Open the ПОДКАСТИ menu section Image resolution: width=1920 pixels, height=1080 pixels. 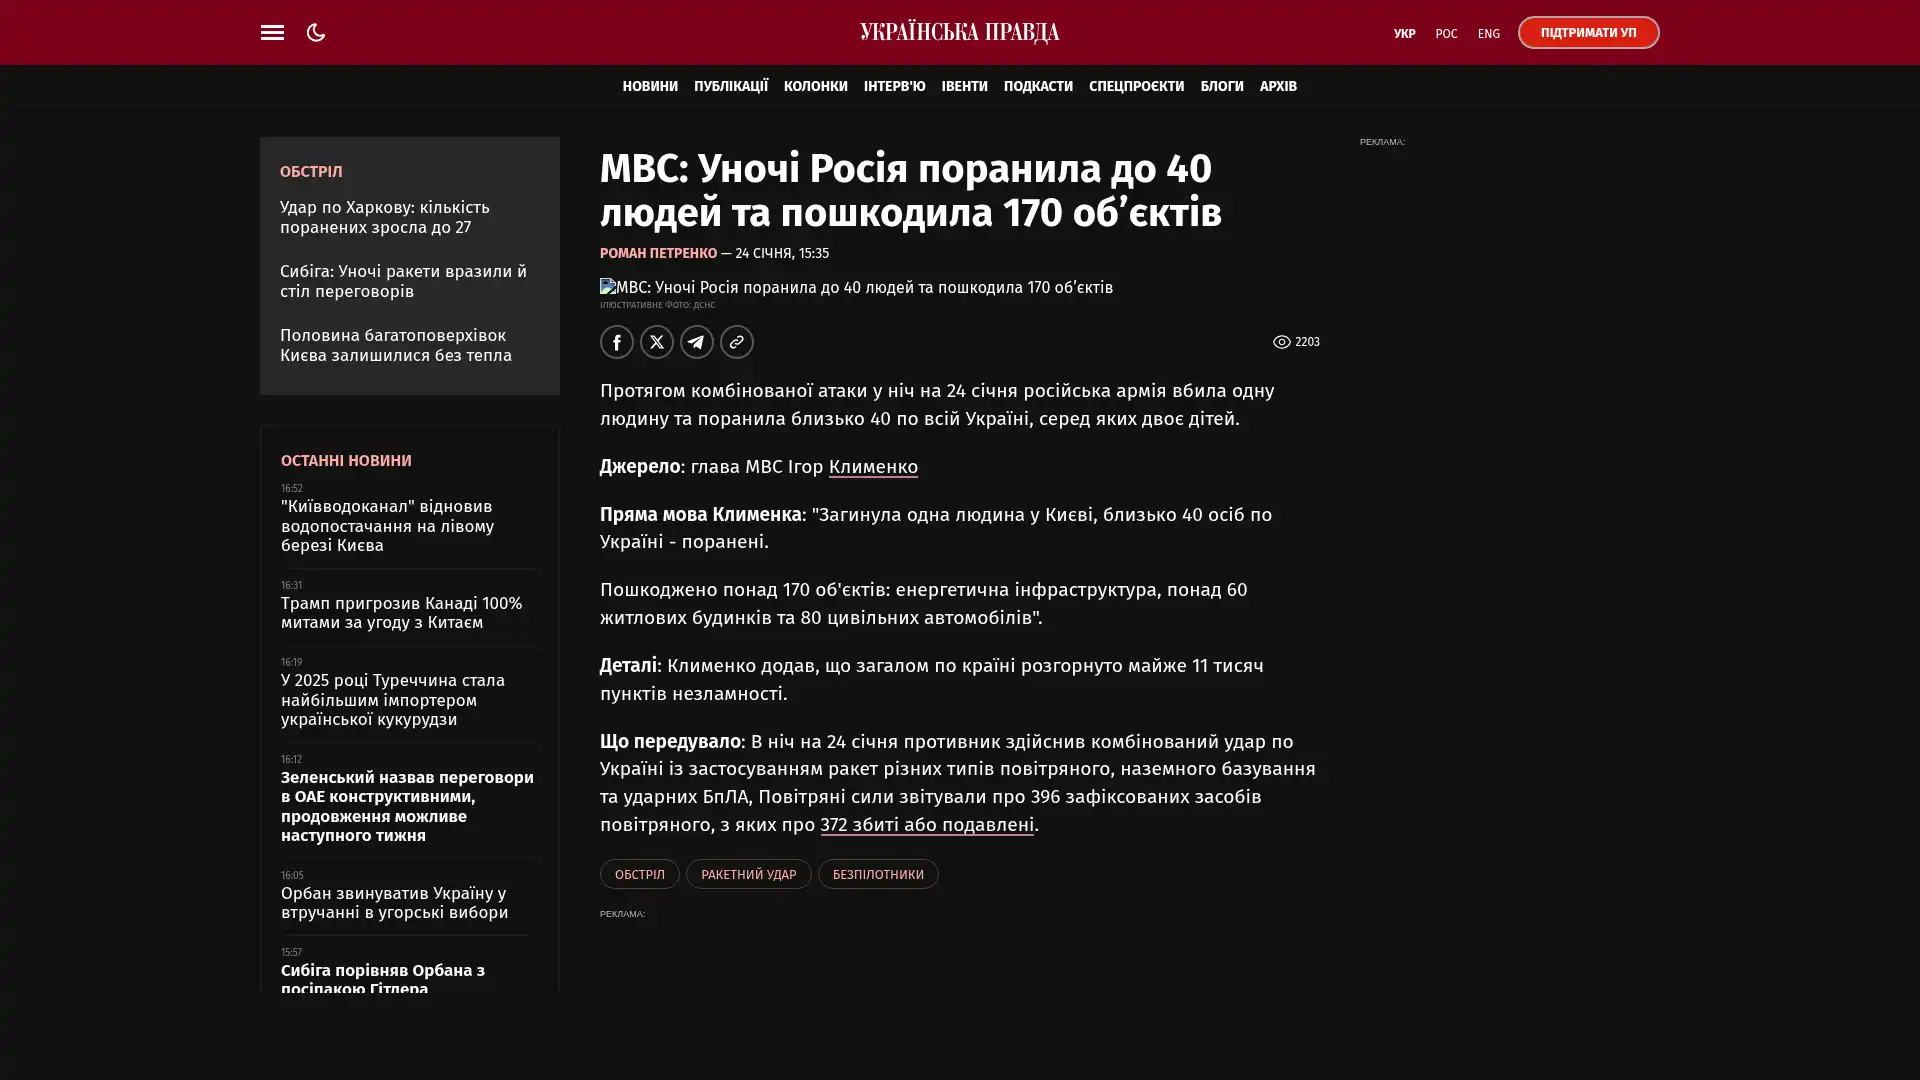pyautogui.click(x=1037, y=86)
